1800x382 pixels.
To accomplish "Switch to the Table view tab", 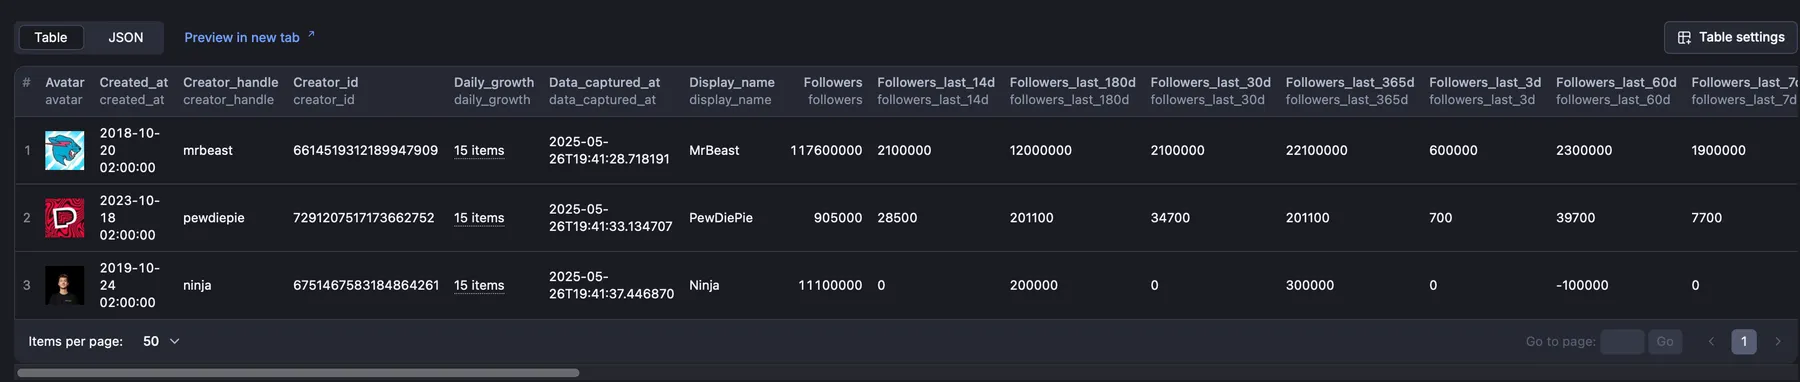I will tap(51, 37).
